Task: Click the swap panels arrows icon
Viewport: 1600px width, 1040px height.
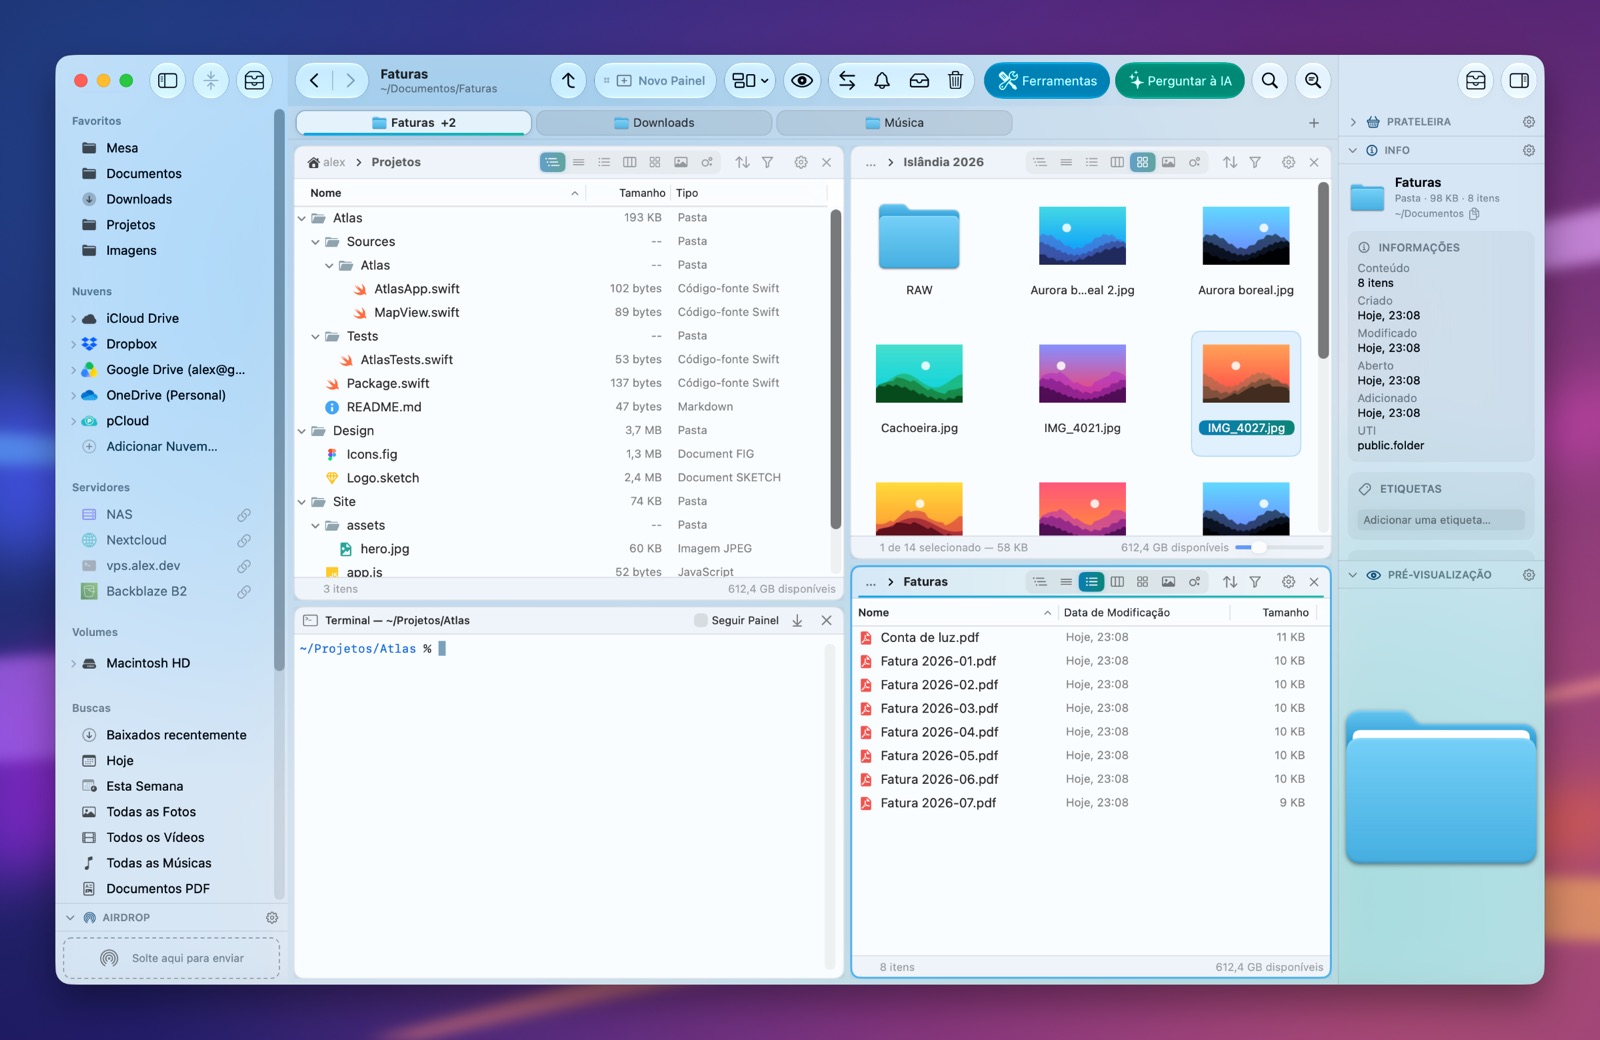Action: [x=847, y=81]
